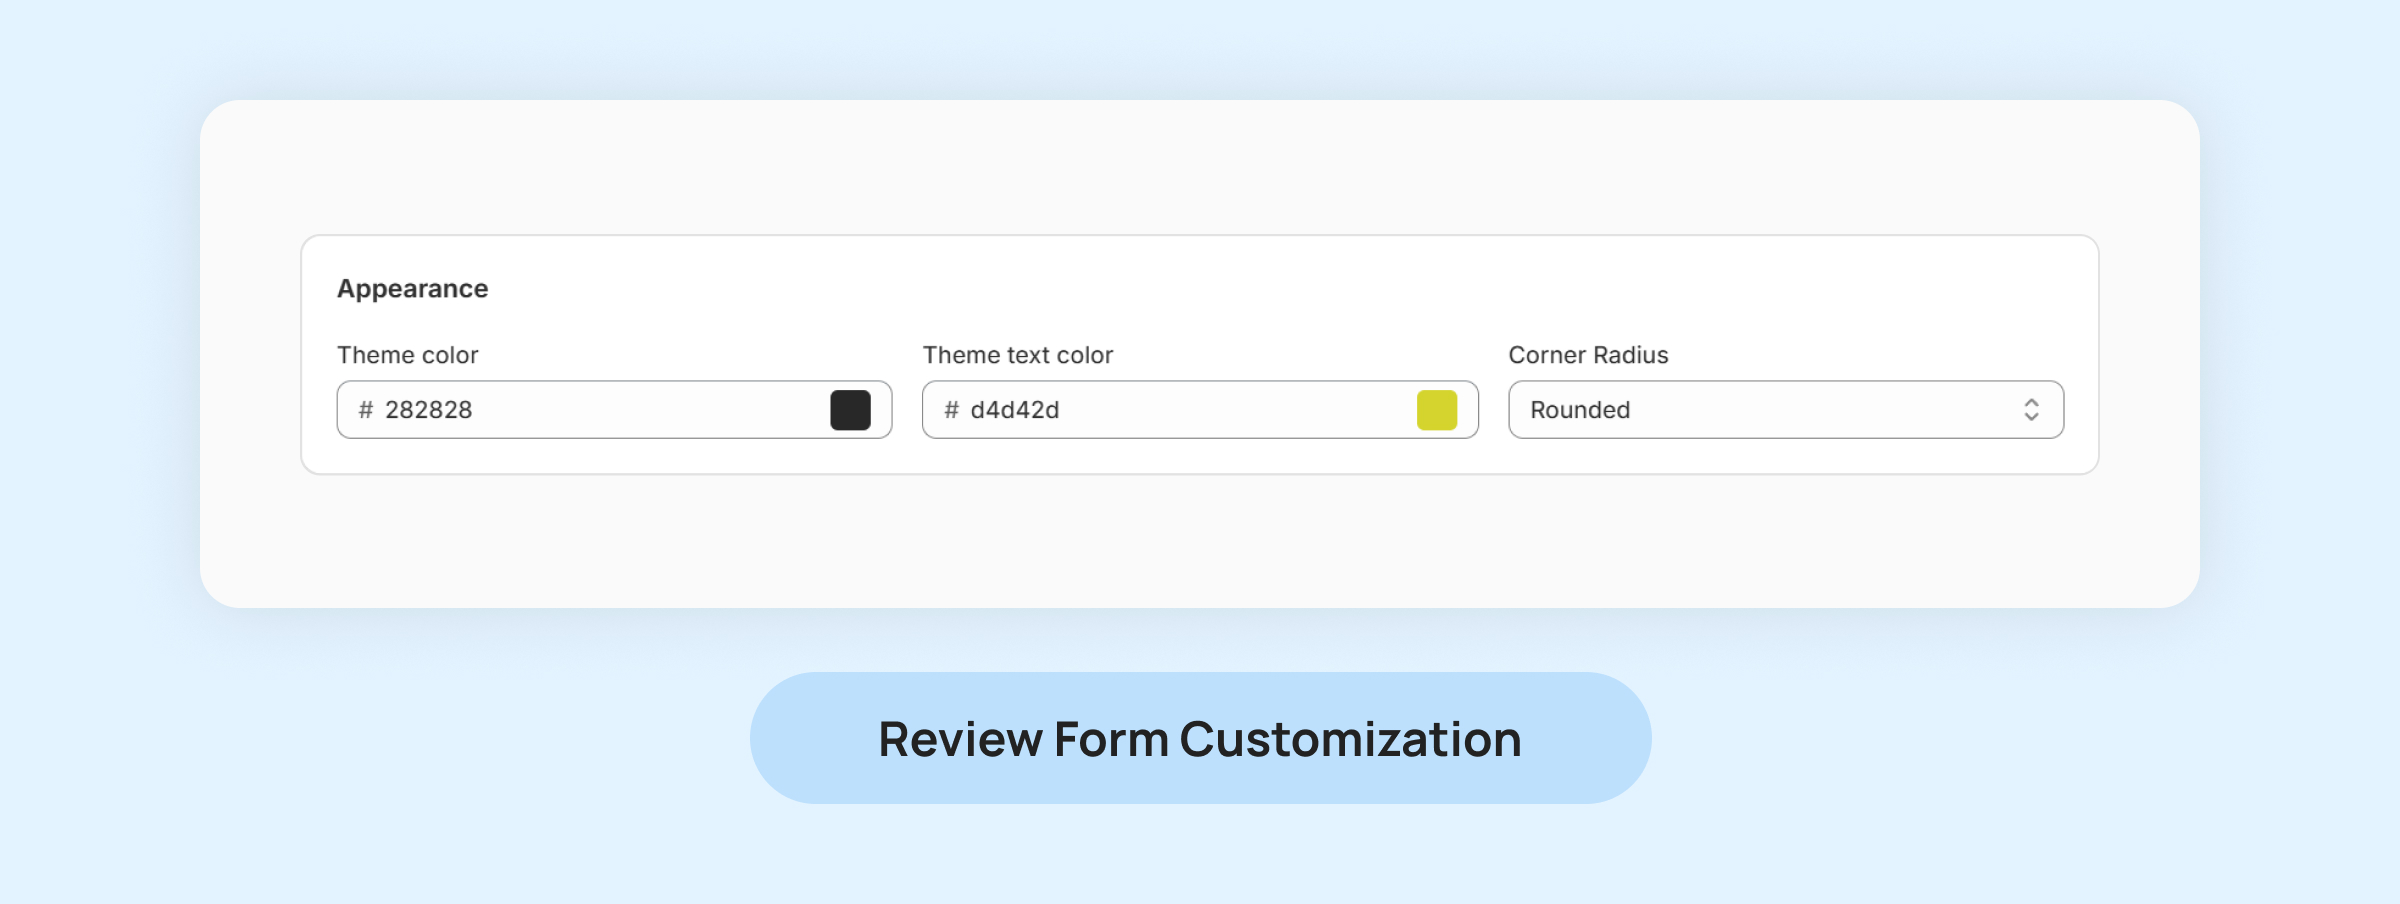Click the black theme color swatch
Screen dimensions: 2400x904
[x=850, y=410]
